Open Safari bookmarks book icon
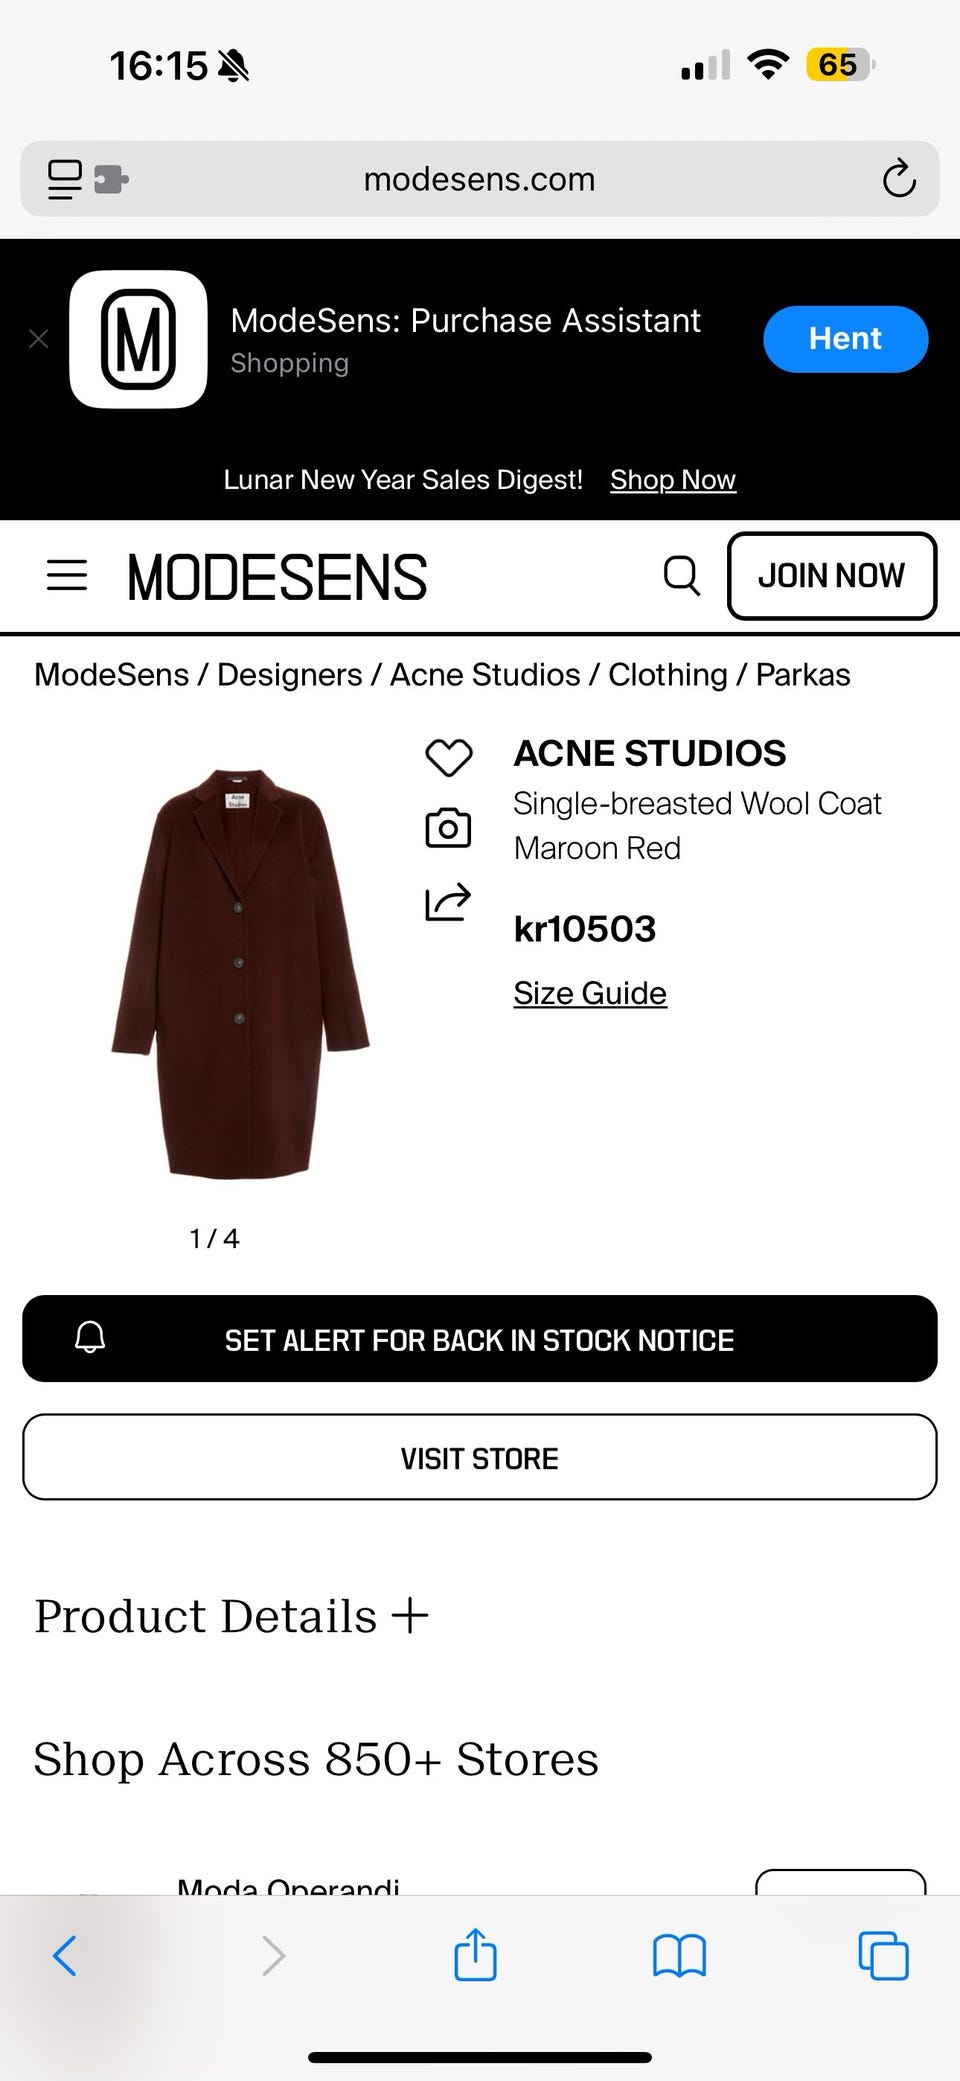Image resolution: width=960 pixels, height=2081 pixels. click(x=679, y=1955)
